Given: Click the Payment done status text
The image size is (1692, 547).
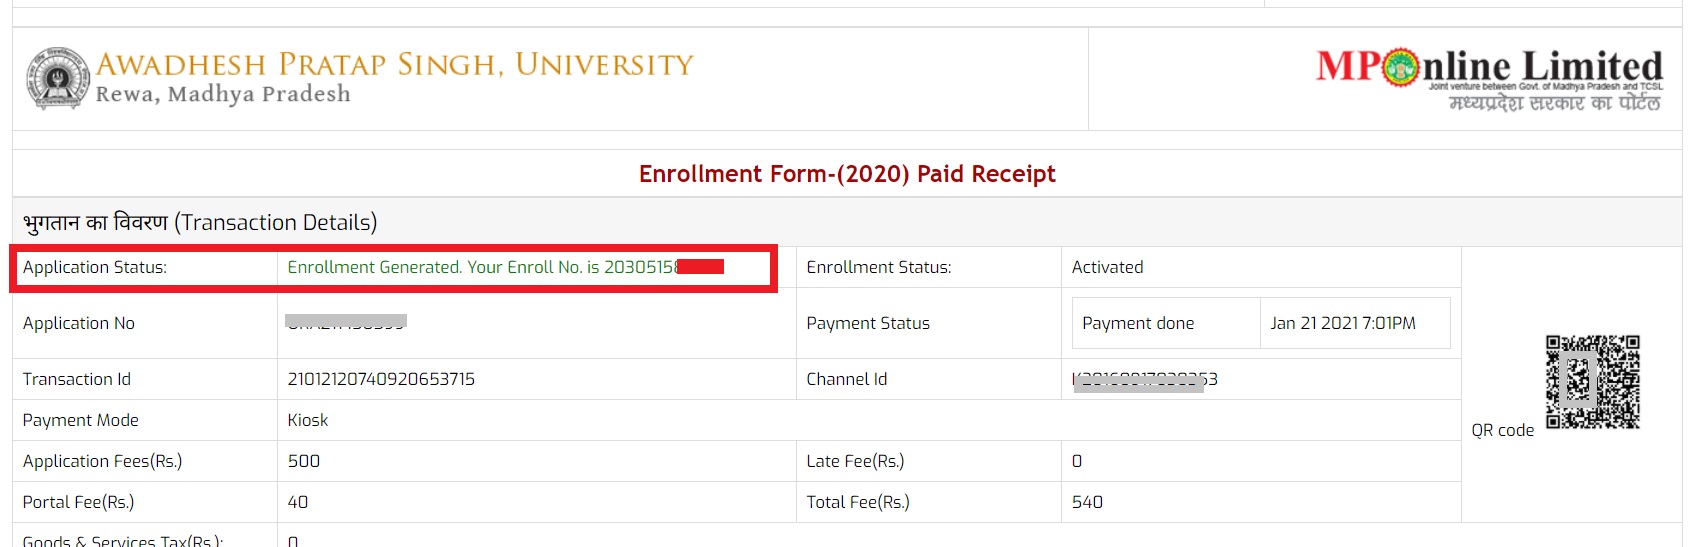Looking at the screenshot, I should [x=1138, y=323].
